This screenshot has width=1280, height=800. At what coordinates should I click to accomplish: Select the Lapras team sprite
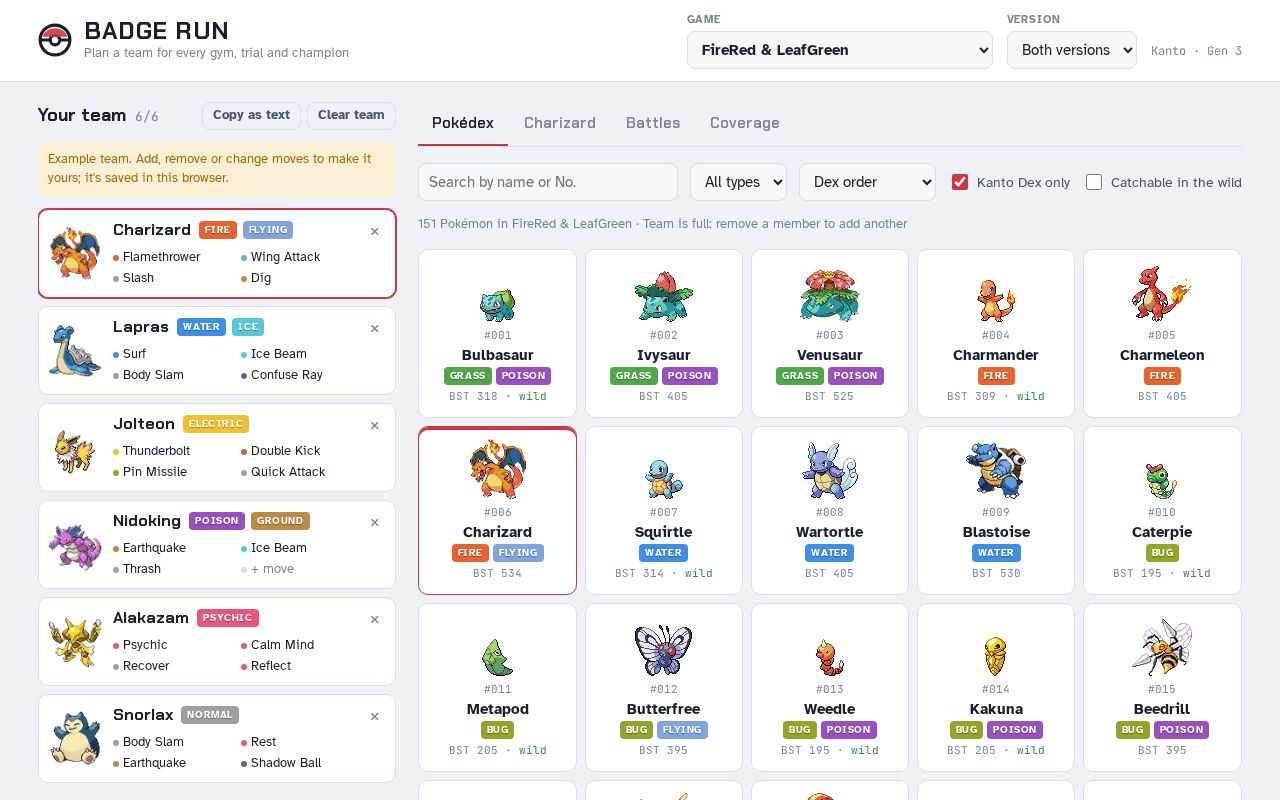pos(75,350)
